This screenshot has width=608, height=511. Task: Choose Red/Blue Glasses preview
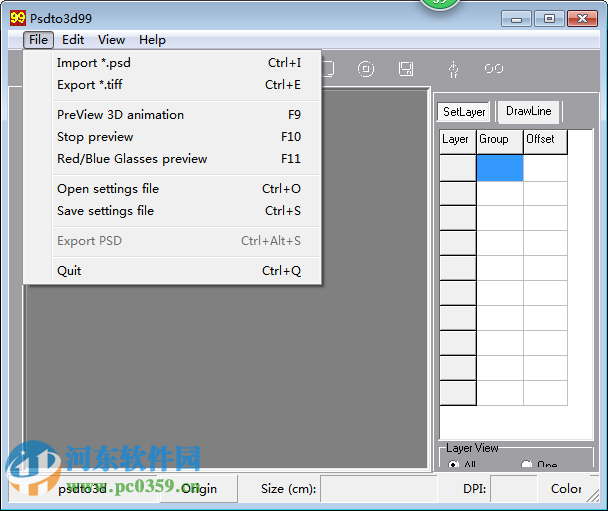coord(179,159)
